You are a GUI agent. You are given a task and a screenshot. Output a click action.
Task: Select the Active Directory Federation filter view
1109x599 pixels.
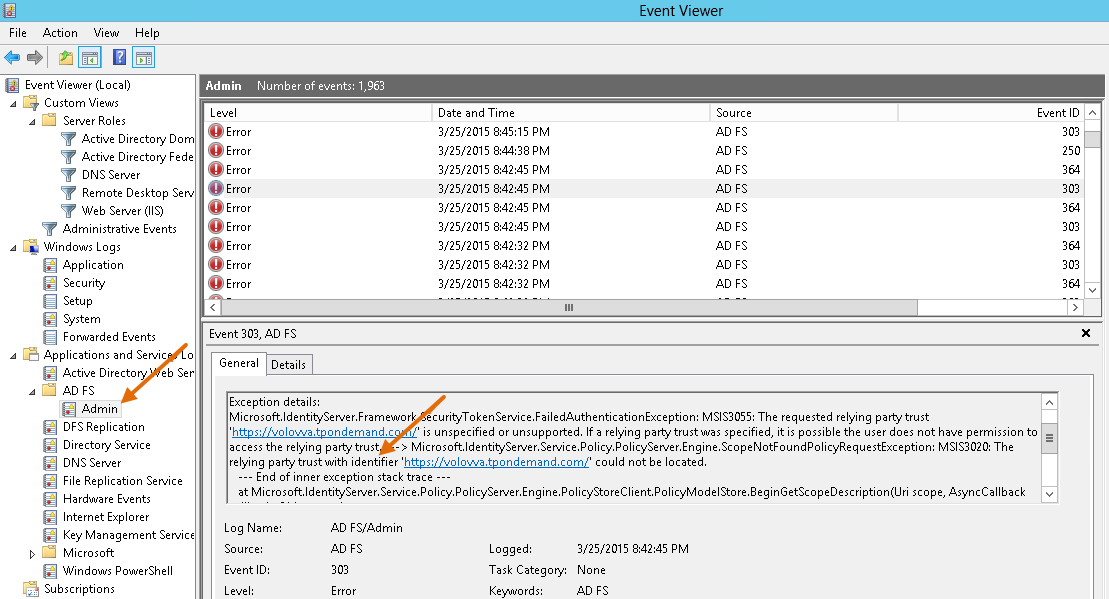[137, 157]
